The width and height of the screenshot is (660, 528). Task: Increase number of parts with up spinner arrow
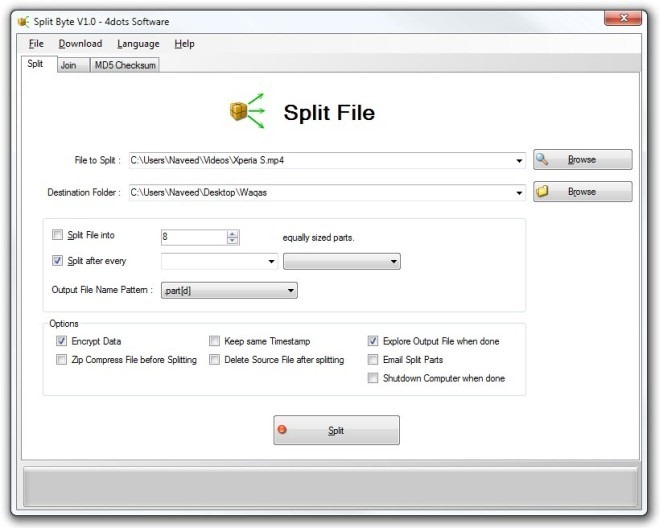(x=232, y=234)
